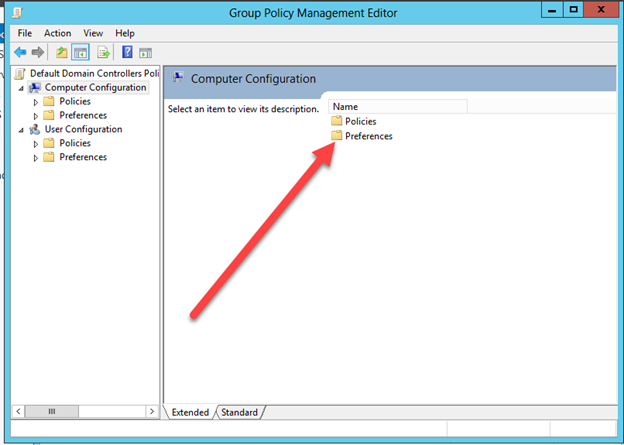
Task: Select the Preferences folder in the Name list
Action: tap(367, 136)
